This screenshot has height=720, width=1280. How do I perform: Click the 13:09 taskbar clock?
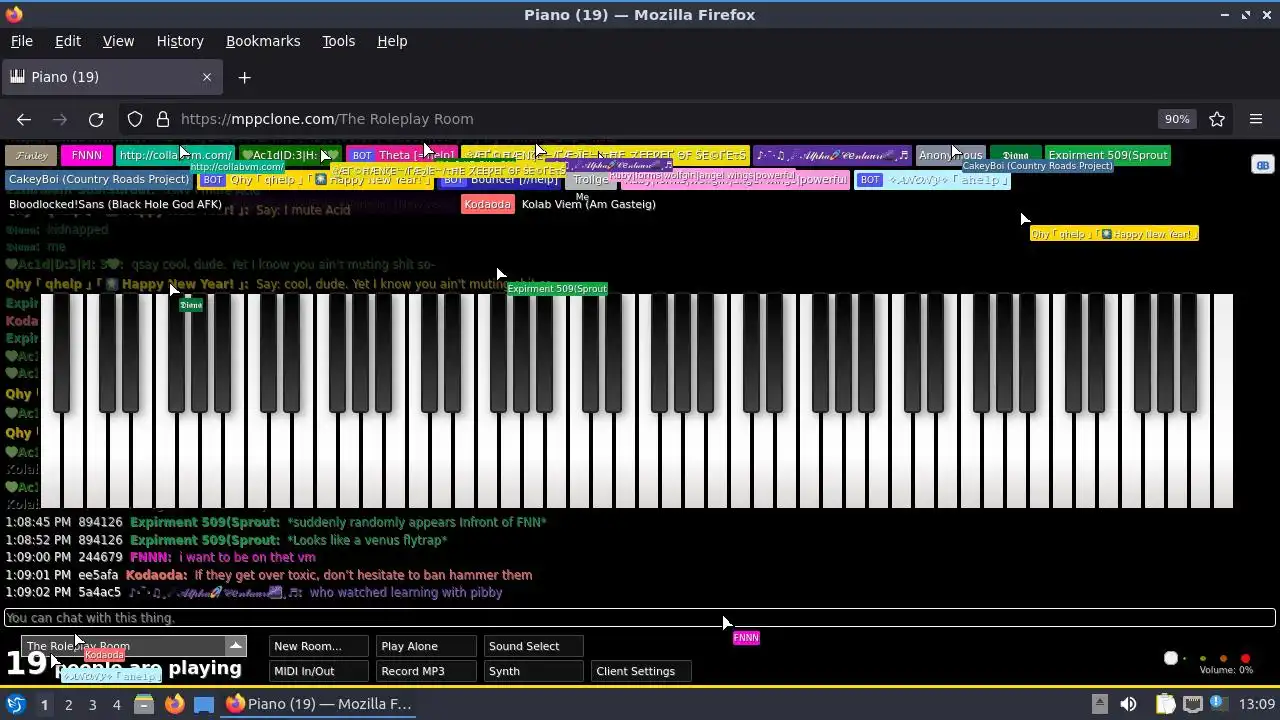[1257, 704]
